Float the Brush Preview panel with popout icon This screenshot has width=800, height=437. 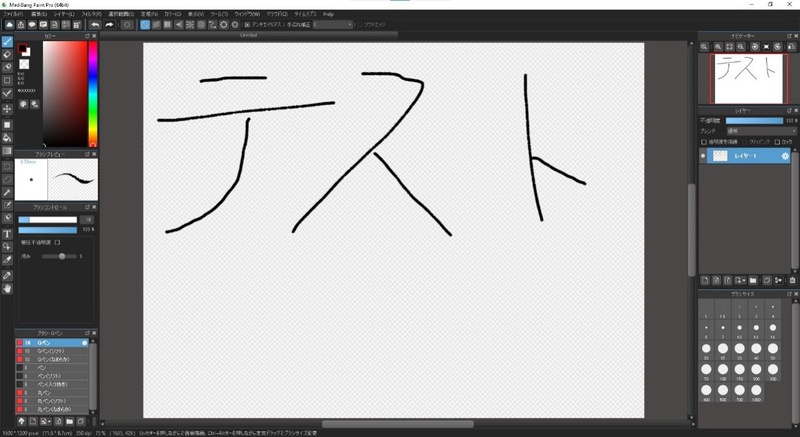[x=87, y=154]
